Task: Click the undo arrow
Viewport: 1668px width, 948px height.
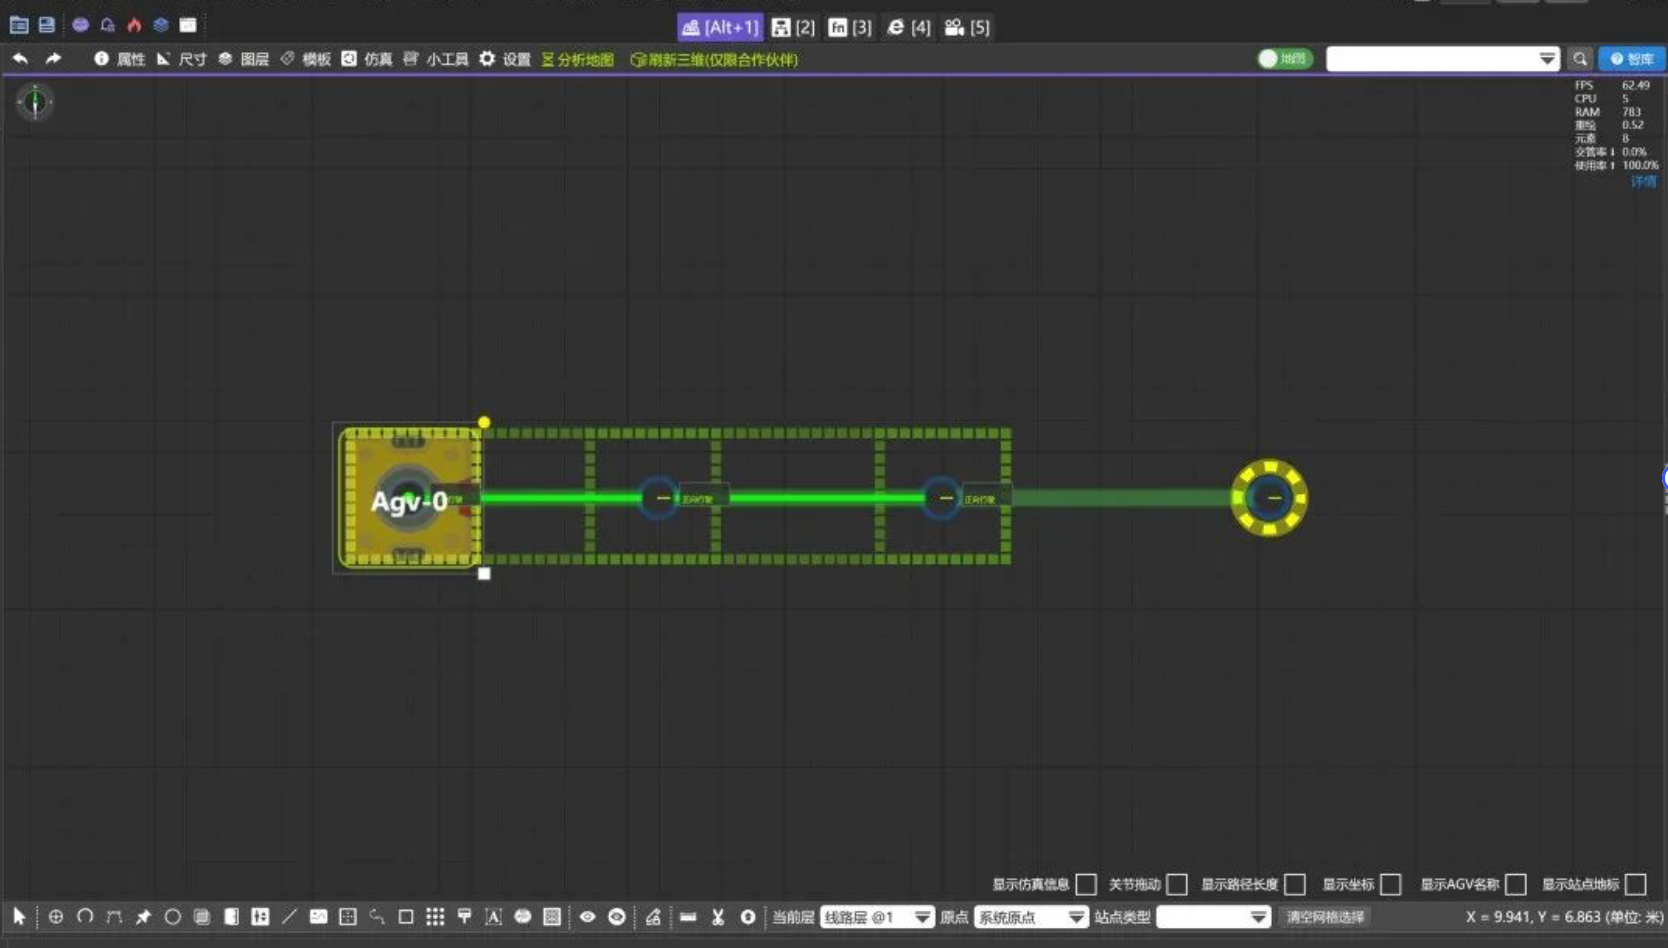Action: pyautogui.click(x=20, y=59)
